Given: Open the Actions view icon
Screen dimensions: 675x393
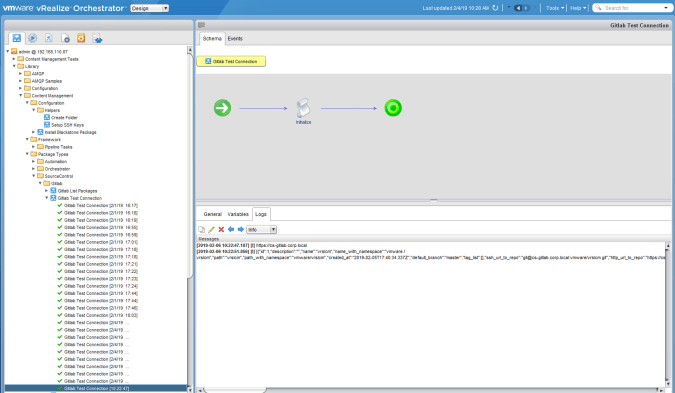Looking at the screenshot, I should point(49,38).
